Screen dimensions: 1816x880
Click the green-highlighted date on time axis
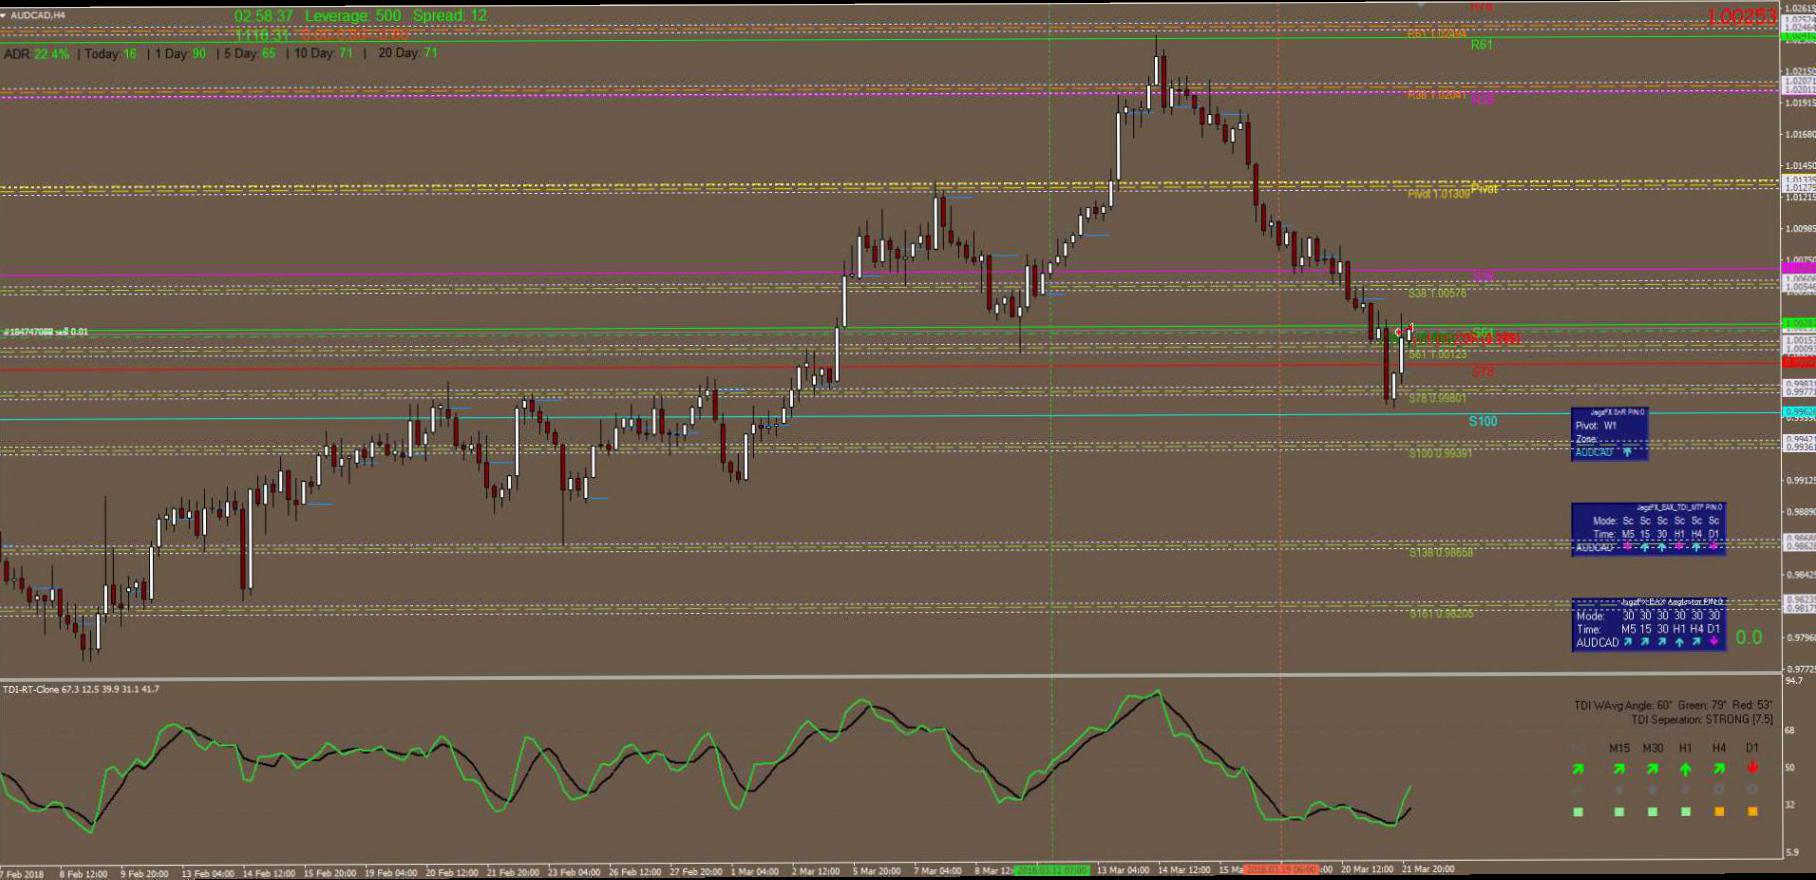[x=1053, y=870]
